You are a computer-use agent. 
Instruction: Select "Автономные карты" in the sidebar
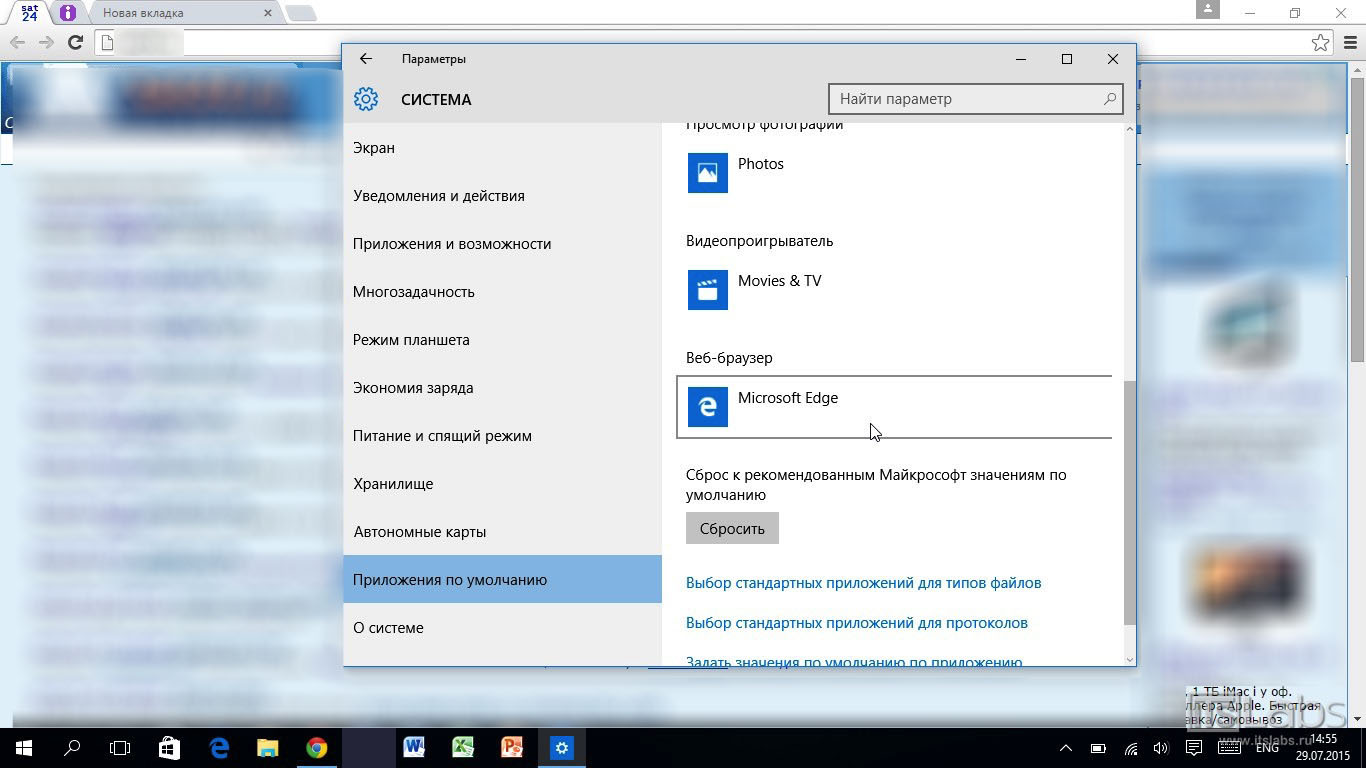pos(502,532)
